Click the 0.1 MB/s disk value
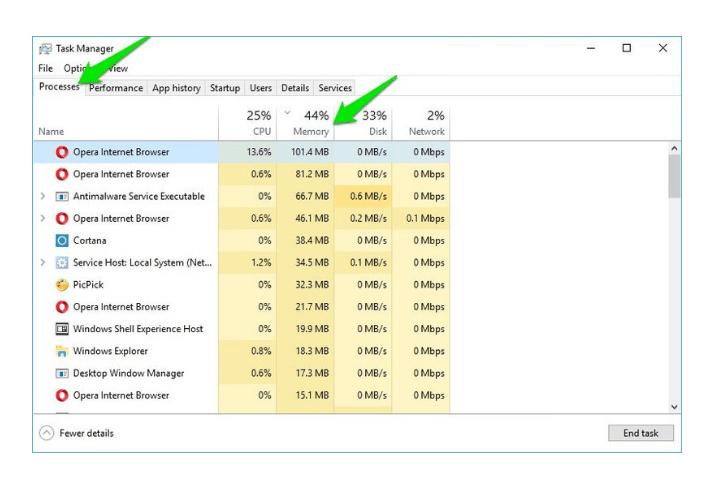Screen dimensions: 717x490 click(x=368, y=262)
